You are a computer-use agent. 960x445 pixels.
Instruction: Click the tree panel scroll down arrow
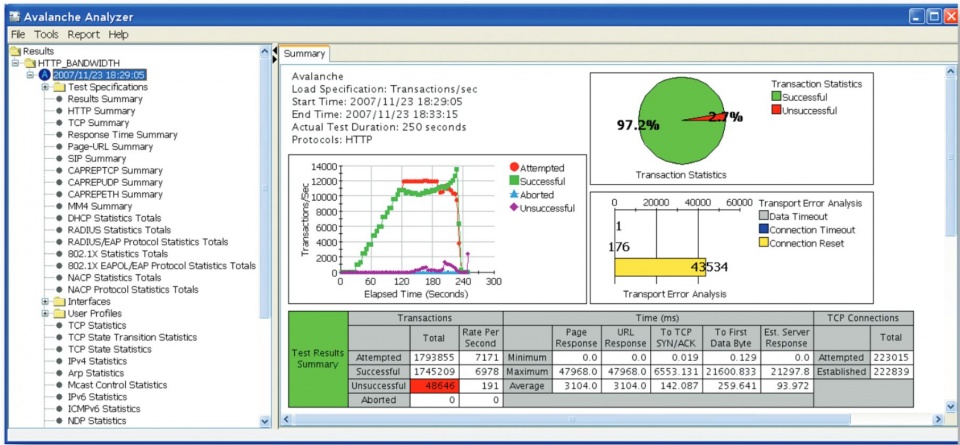[264, 422]
